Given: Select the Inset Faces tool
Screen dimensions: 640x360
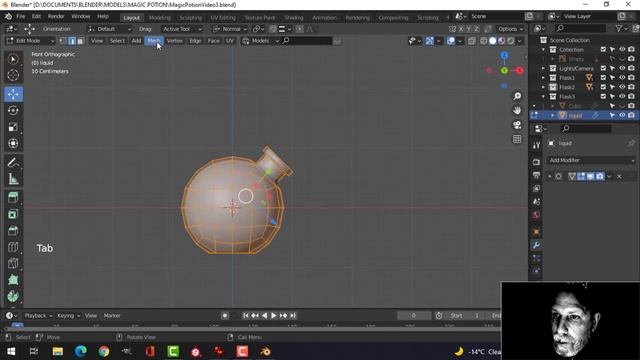Looking at the screenshot, I should pos(13,214).
